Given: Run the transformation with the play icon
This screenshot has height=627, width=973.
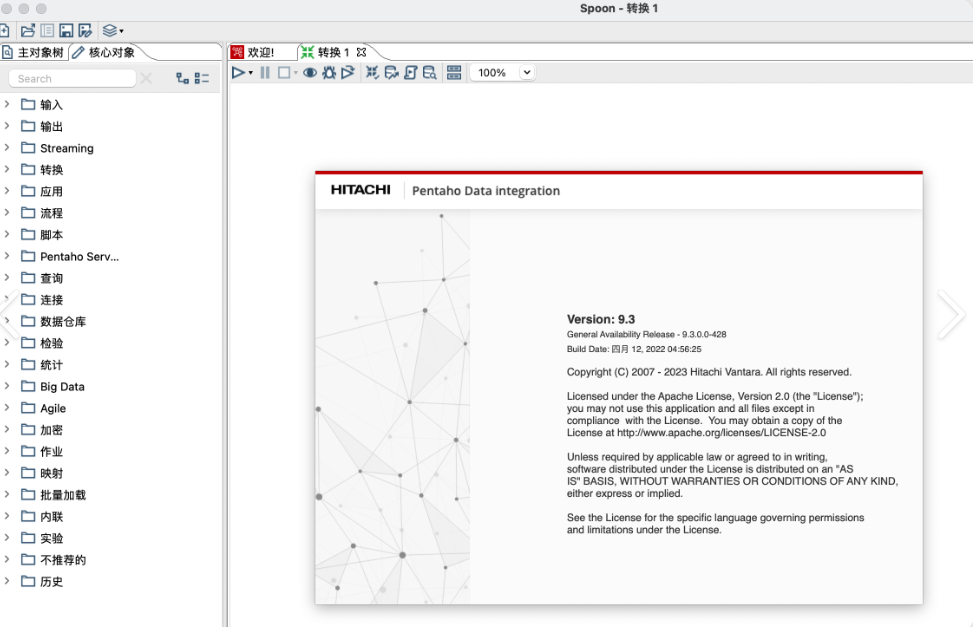Looking at the screenshot, I should tap(238, 73).
